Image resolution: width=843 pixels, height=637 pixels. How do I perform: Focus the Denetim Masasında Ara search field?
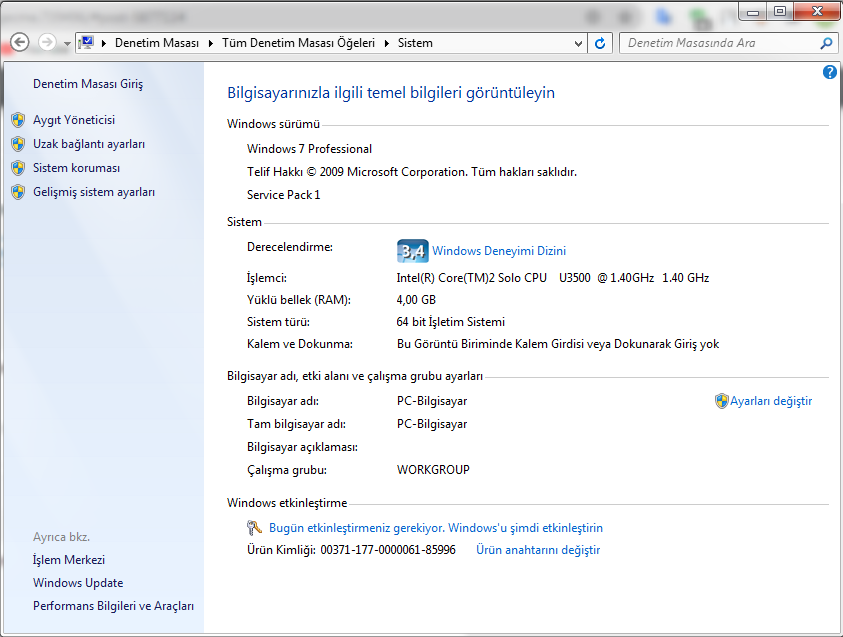tap(720, 43)
